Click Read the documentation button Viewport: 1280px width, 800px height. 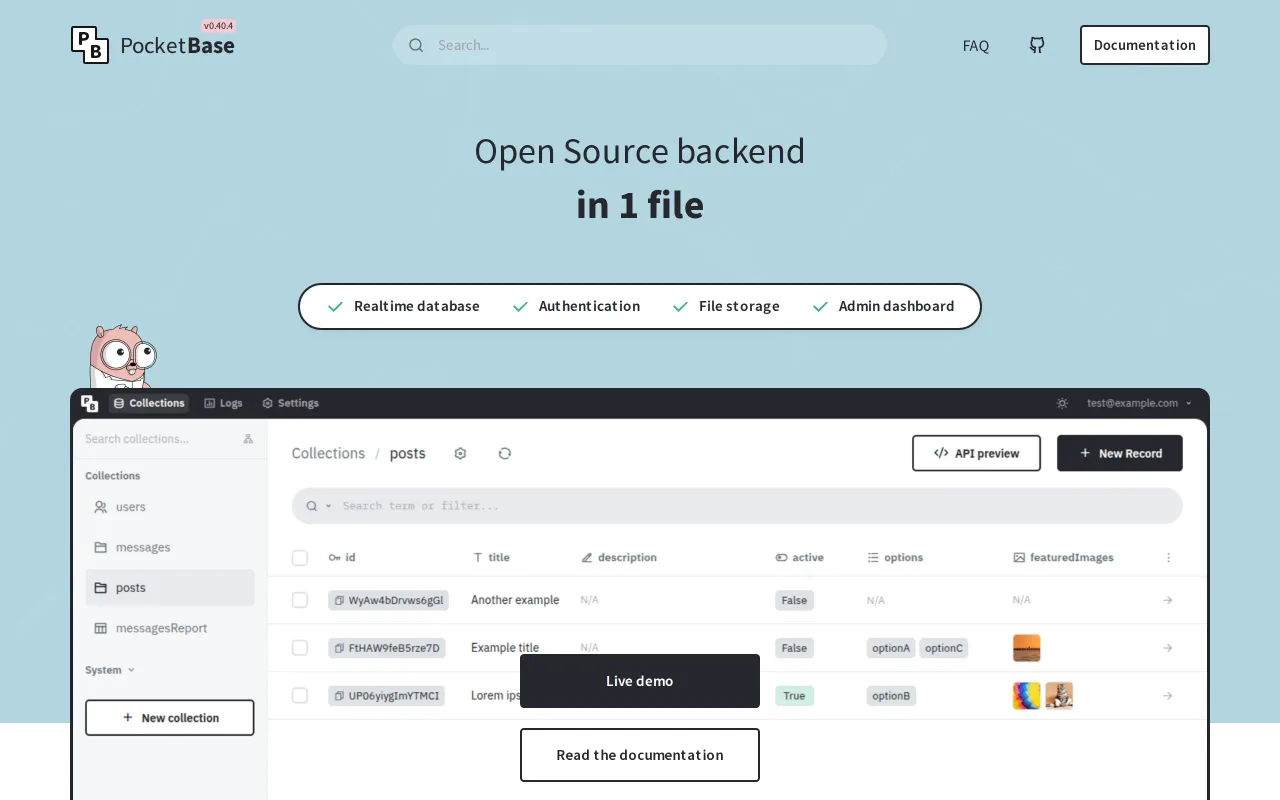click(640, 755)
